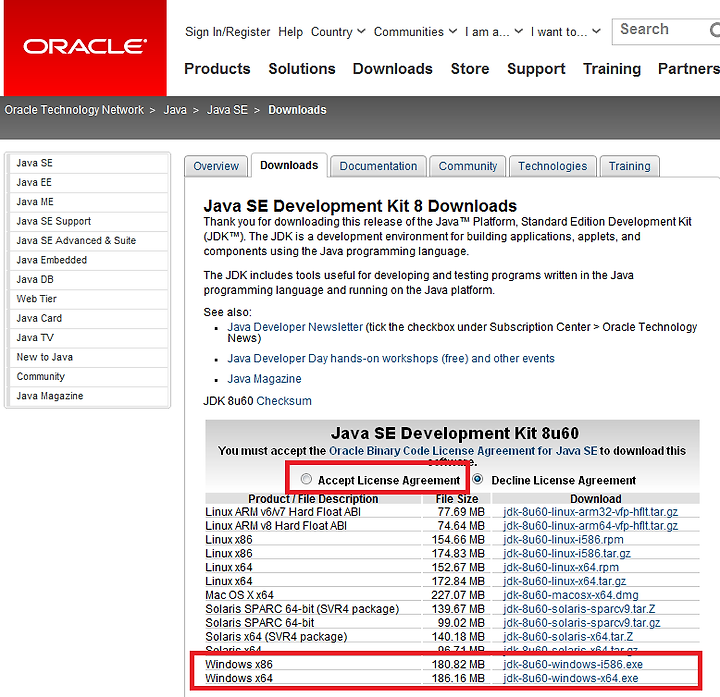Open Java Developer Newsletter link

tap(295, 327)
